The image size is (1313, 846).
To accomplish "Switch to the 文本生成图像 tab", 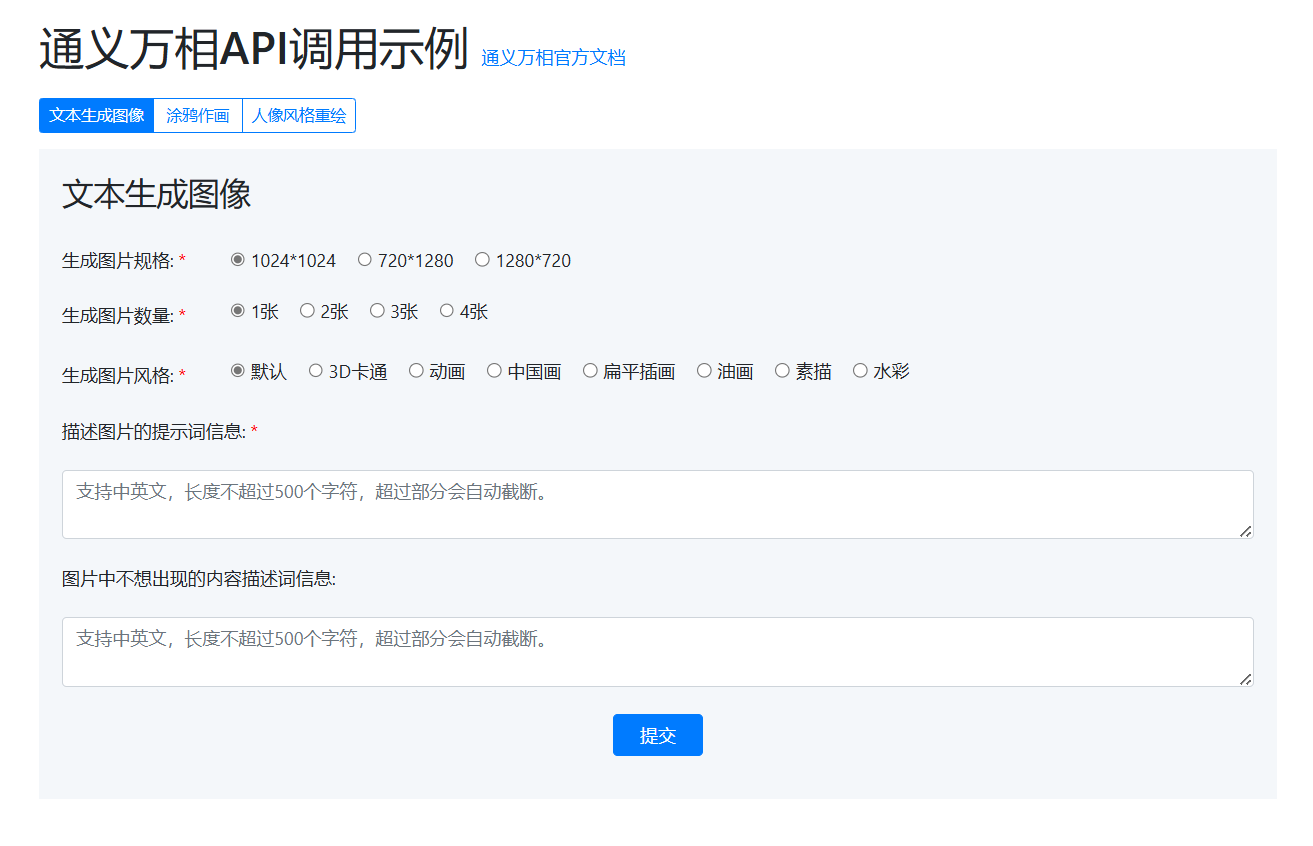I will point(96,115).
